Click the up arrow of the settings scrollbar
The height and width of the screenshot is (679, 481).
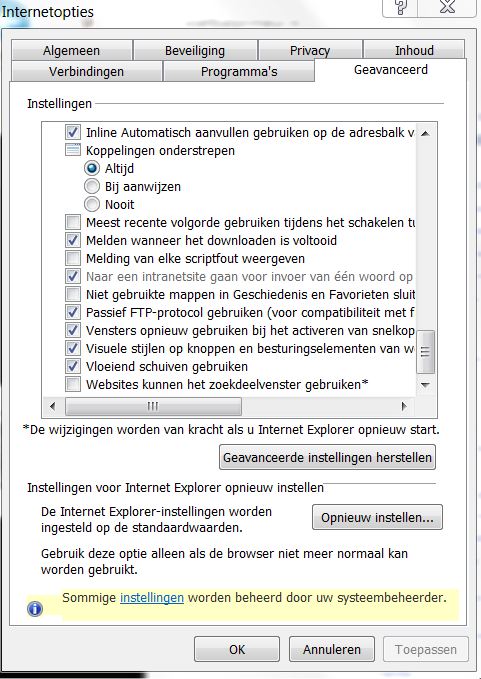click(425, 133)
